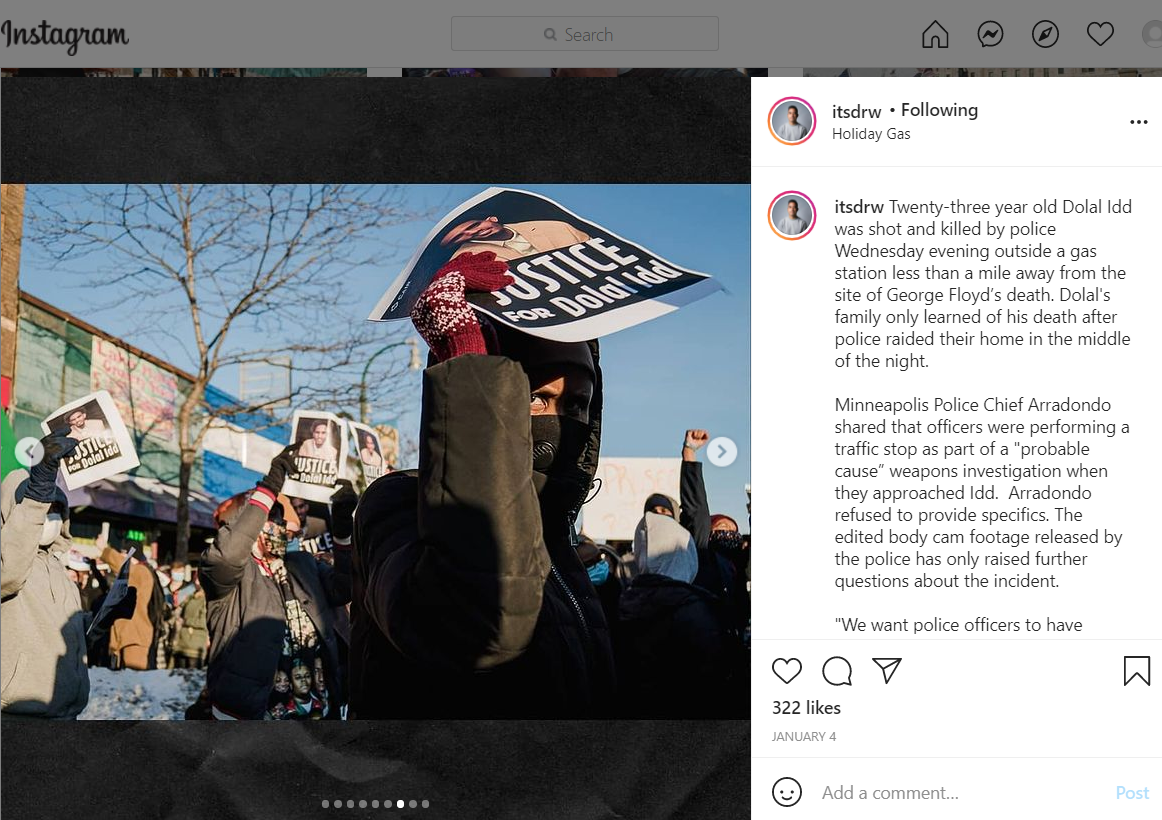
Task: Open the Explore compass icon
Action: pyautogui.click(x=1045, y=34)
